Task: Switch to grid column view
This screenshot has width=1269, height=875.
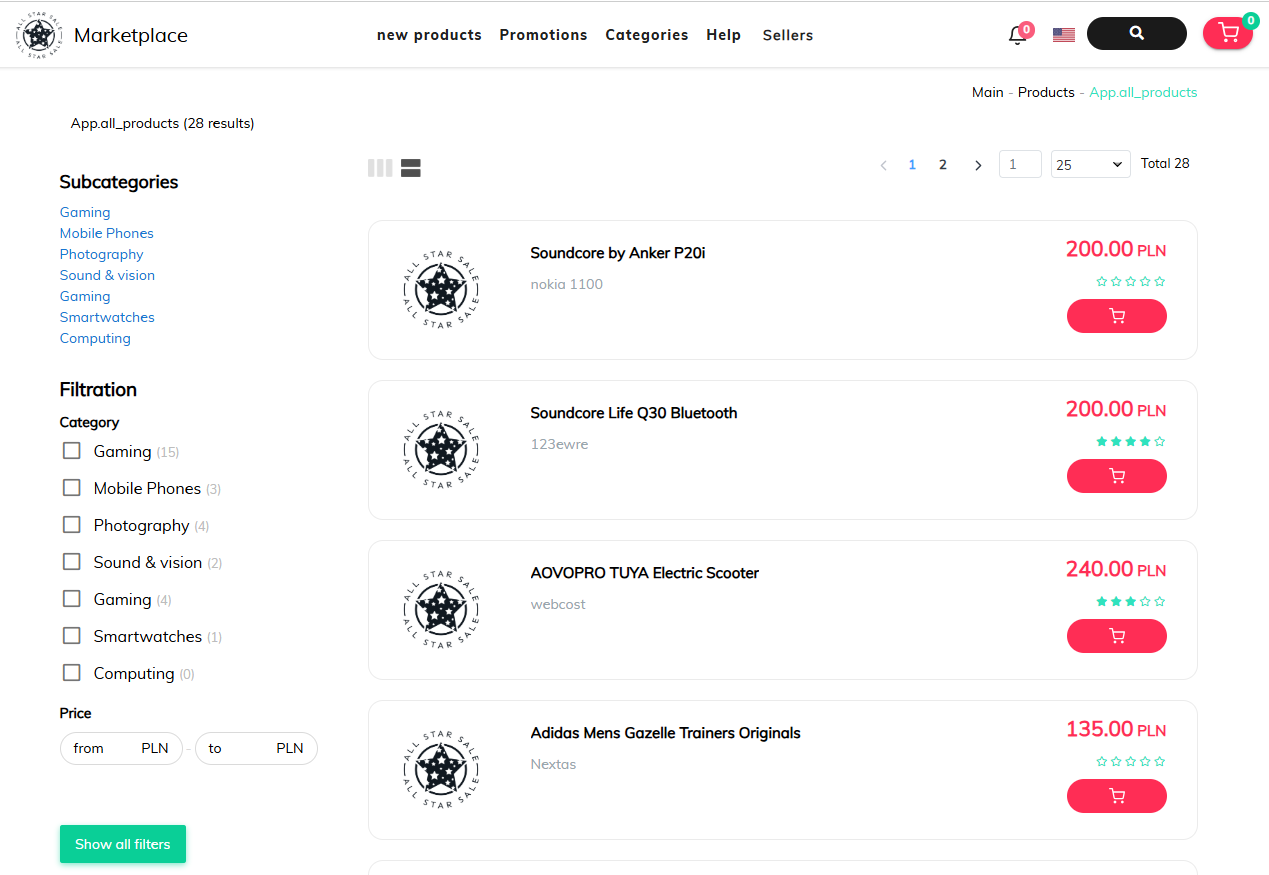Action: (x=380, y=168)
